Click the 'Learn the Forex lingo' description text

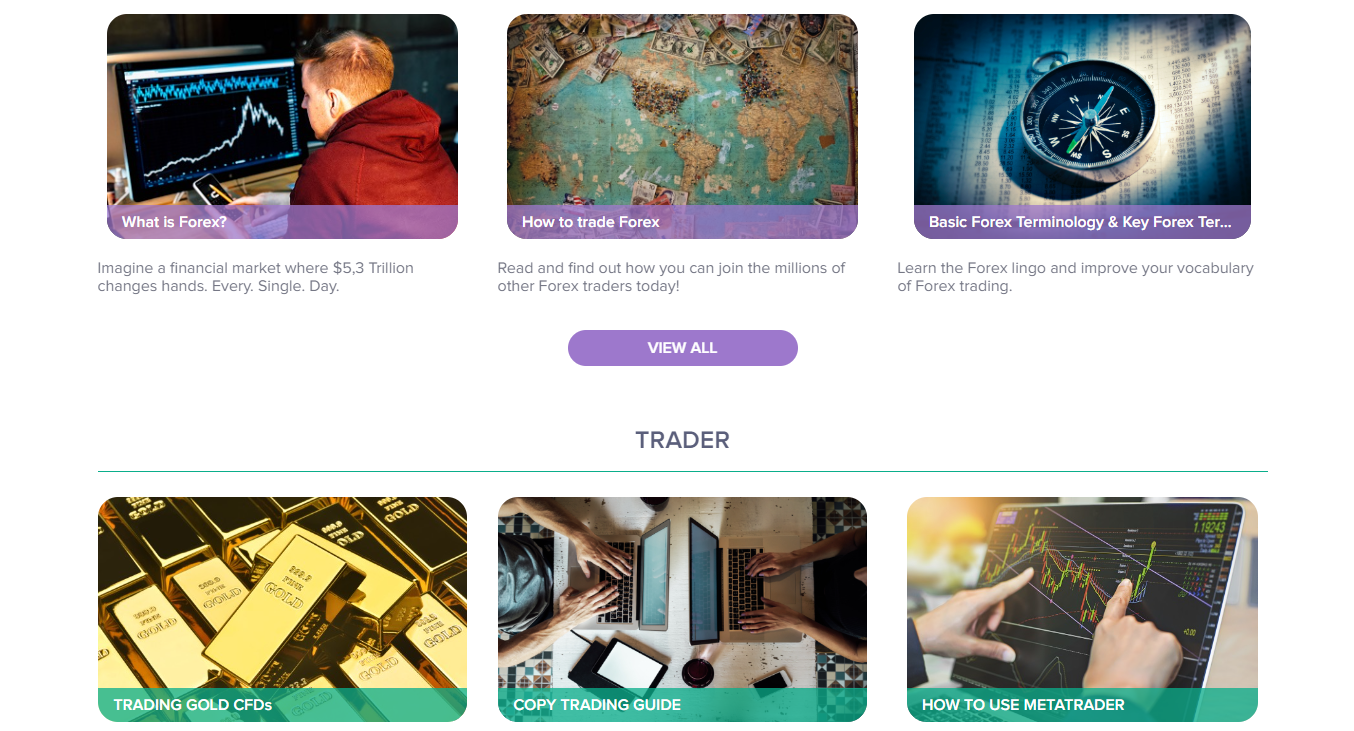pyautogui.click(x=1075, y=277)
